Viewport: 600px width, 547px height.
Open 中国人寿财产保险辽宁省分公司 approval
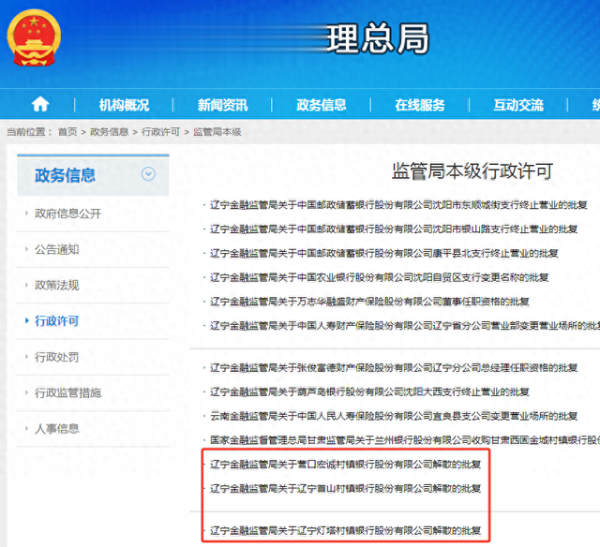coord(405,326)
